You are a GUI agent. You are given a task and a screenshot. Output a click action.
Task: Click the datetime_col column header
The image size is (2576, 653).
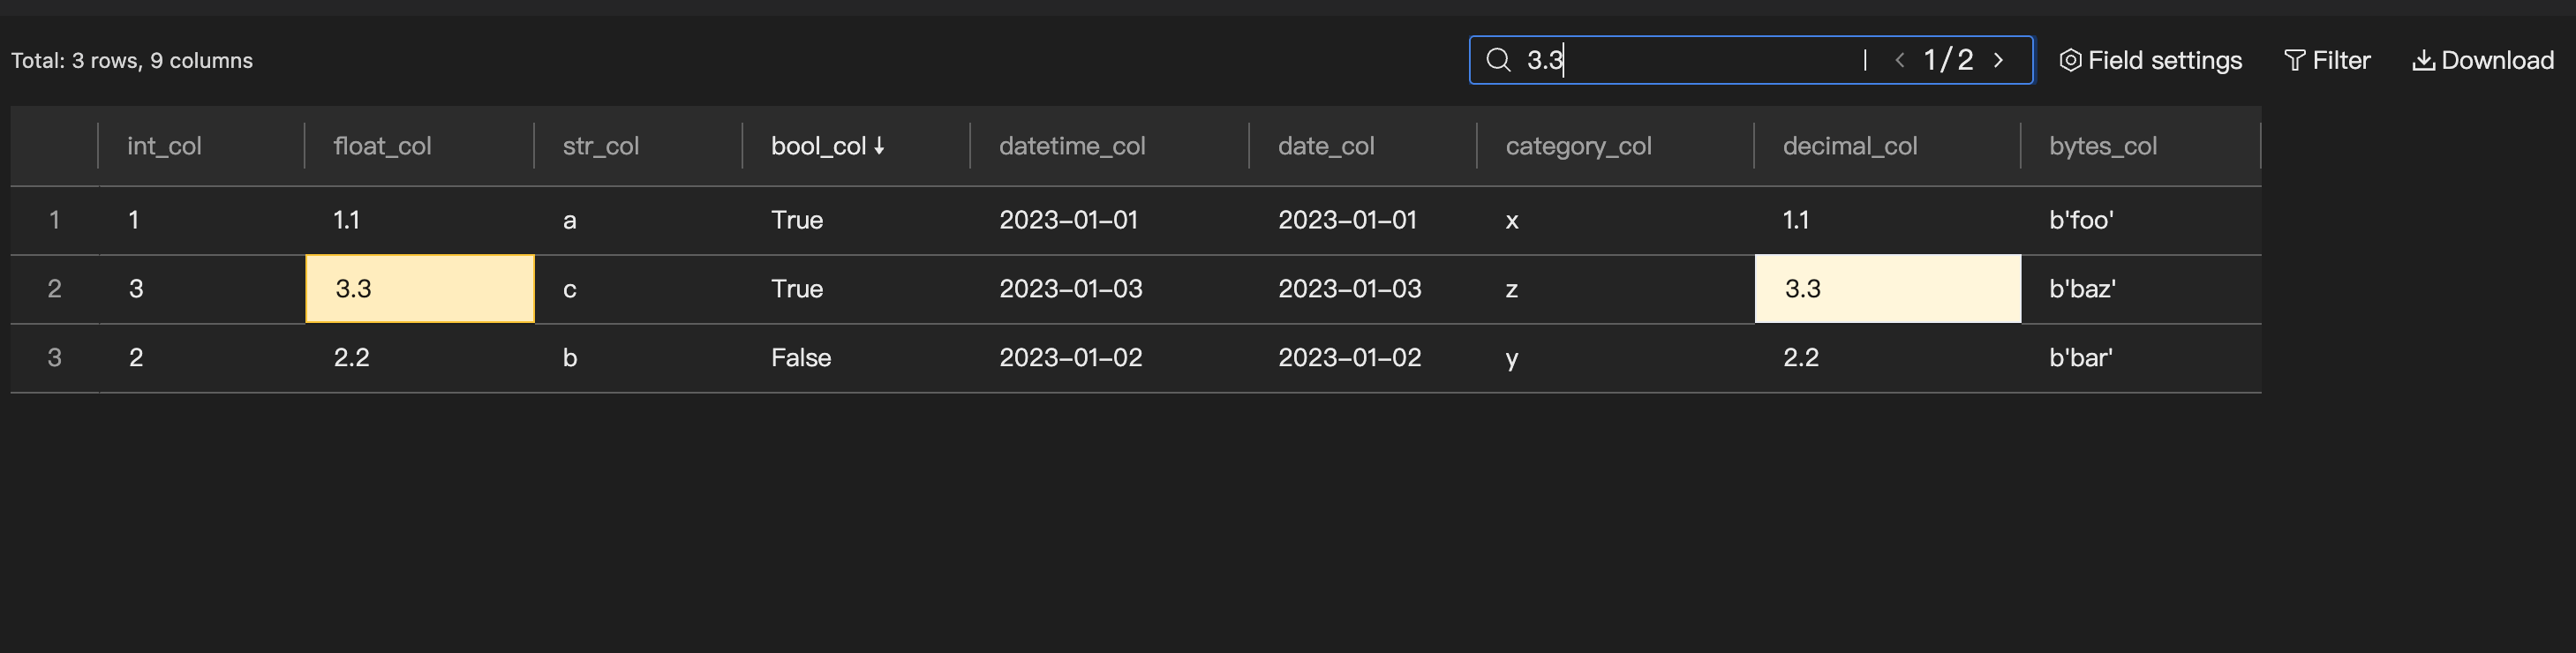[1072, 146]
